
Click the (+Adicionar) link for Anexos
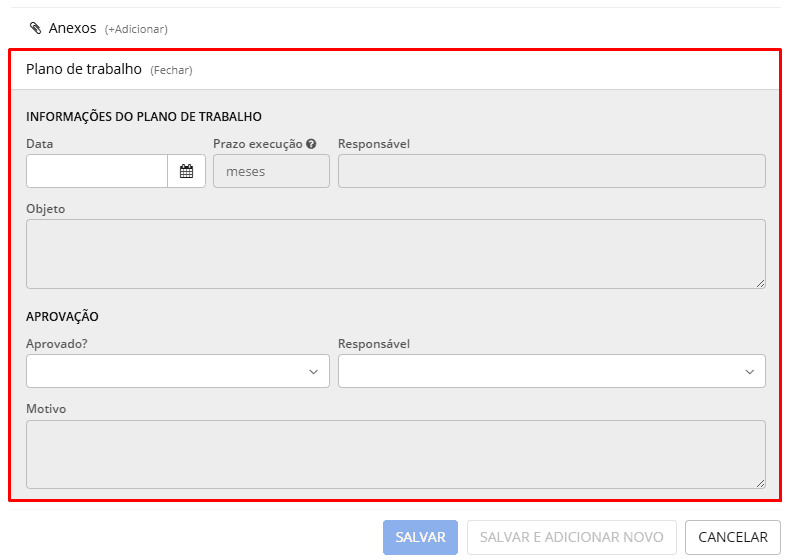point(136,29)
